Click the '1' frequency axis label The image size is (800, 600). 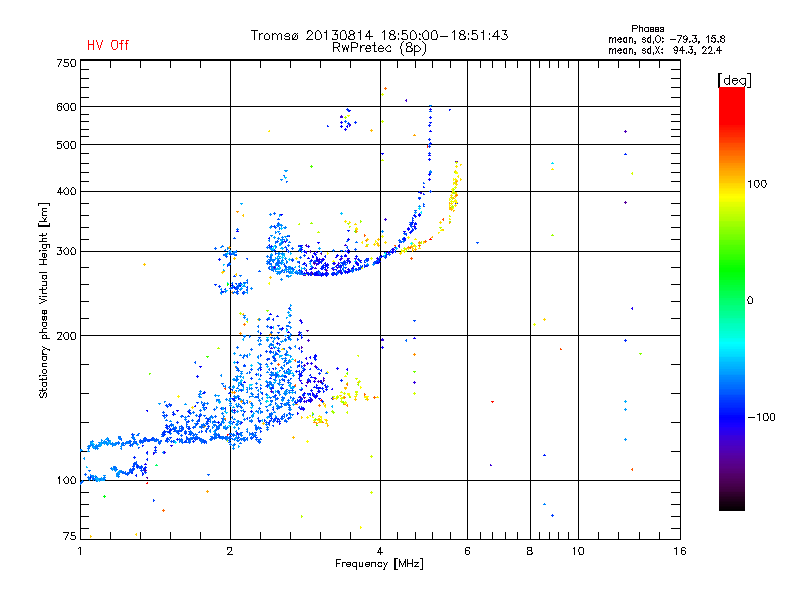tap(80, 551)
